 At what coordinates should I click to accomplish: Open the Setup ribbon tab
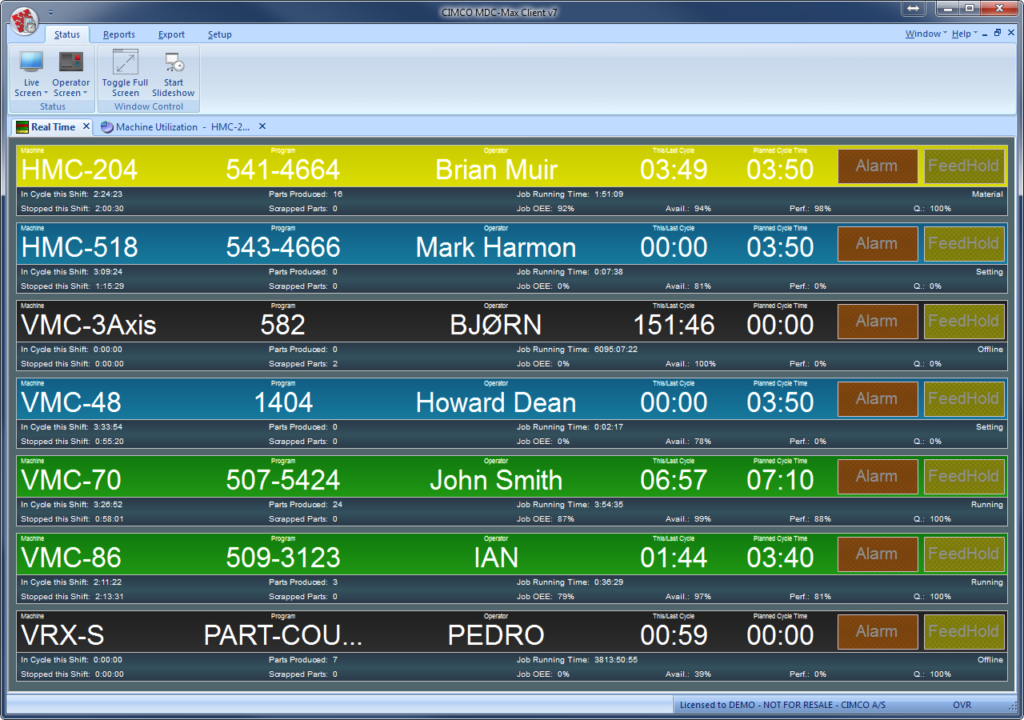(x=219, y=35)
